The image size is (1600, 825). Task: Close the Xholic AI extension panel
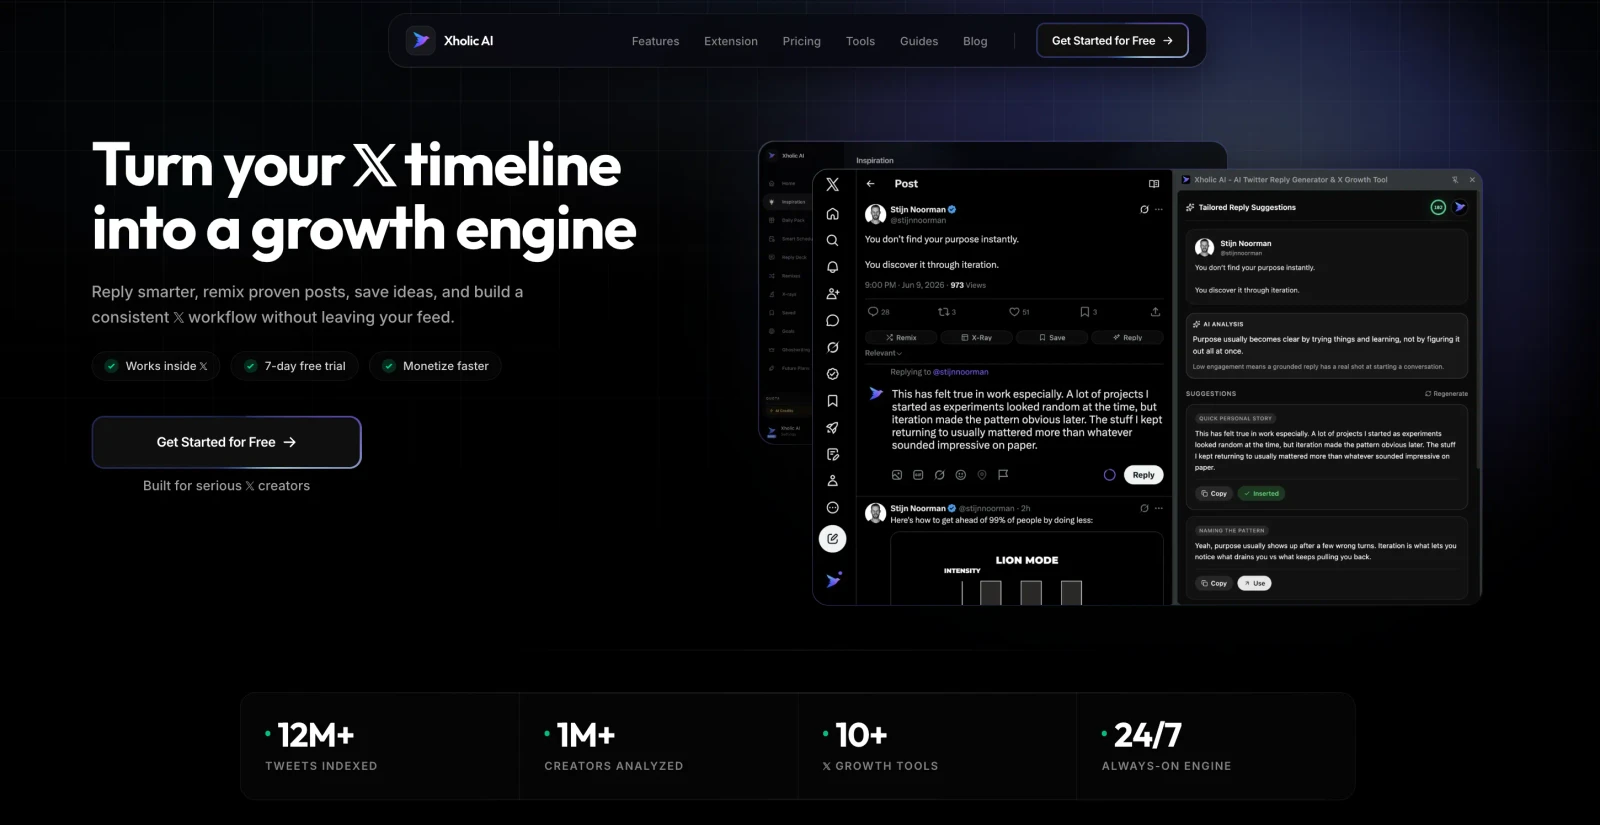1472,180
